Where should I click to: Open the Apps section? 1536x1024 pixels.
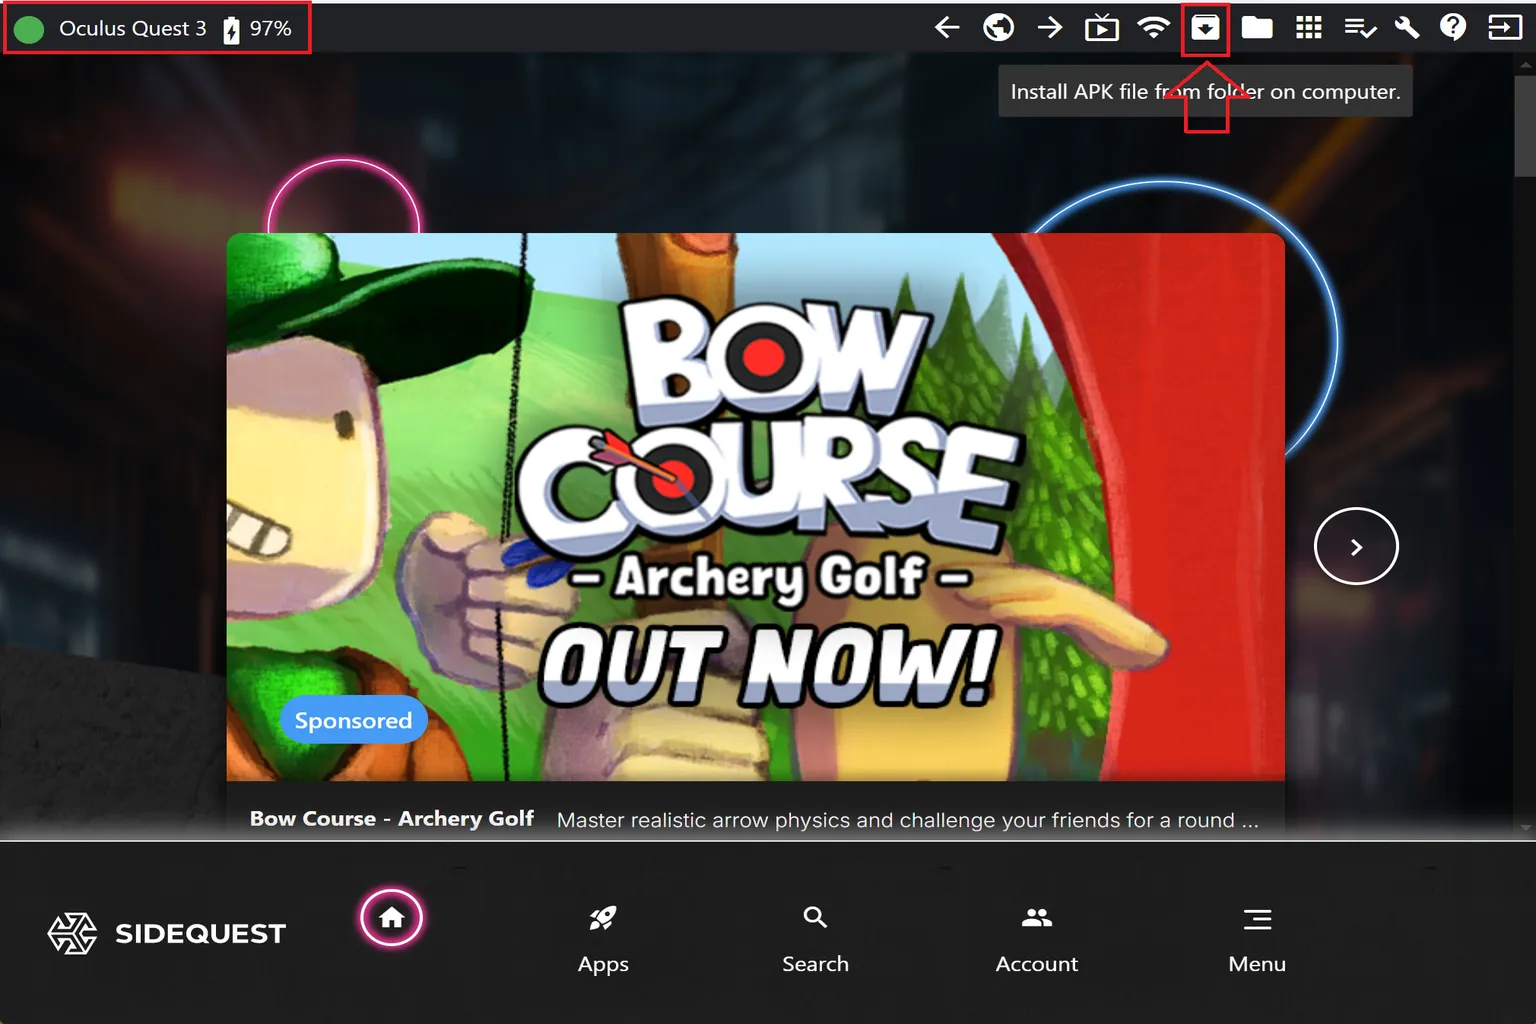point(603,938)
